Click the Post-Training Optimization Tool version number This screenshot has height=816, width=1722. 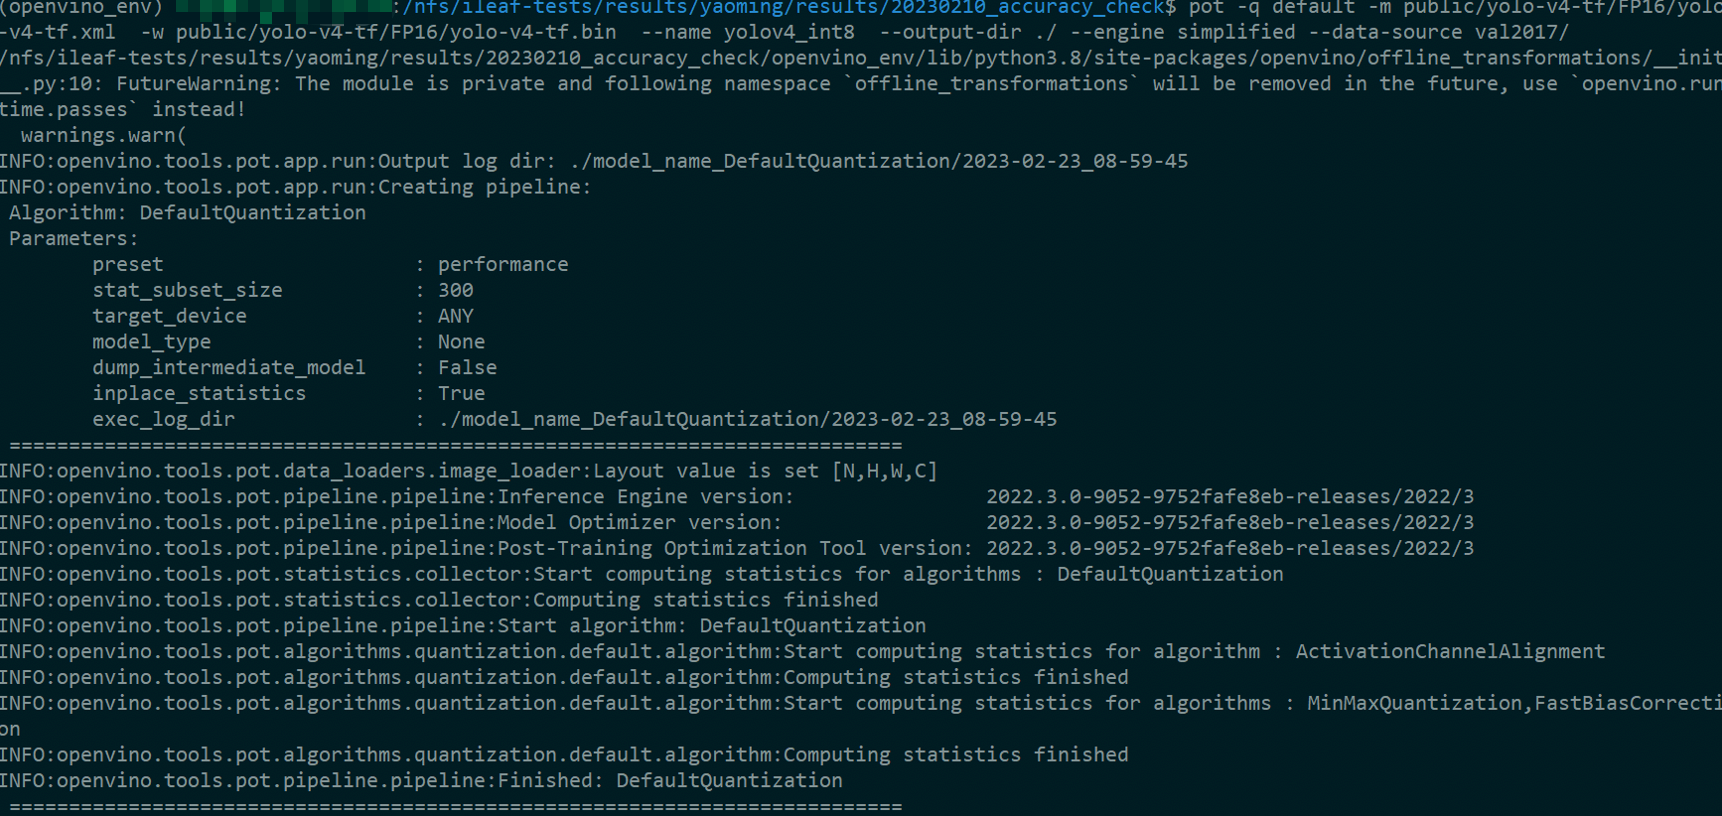tap(1230, 549)
